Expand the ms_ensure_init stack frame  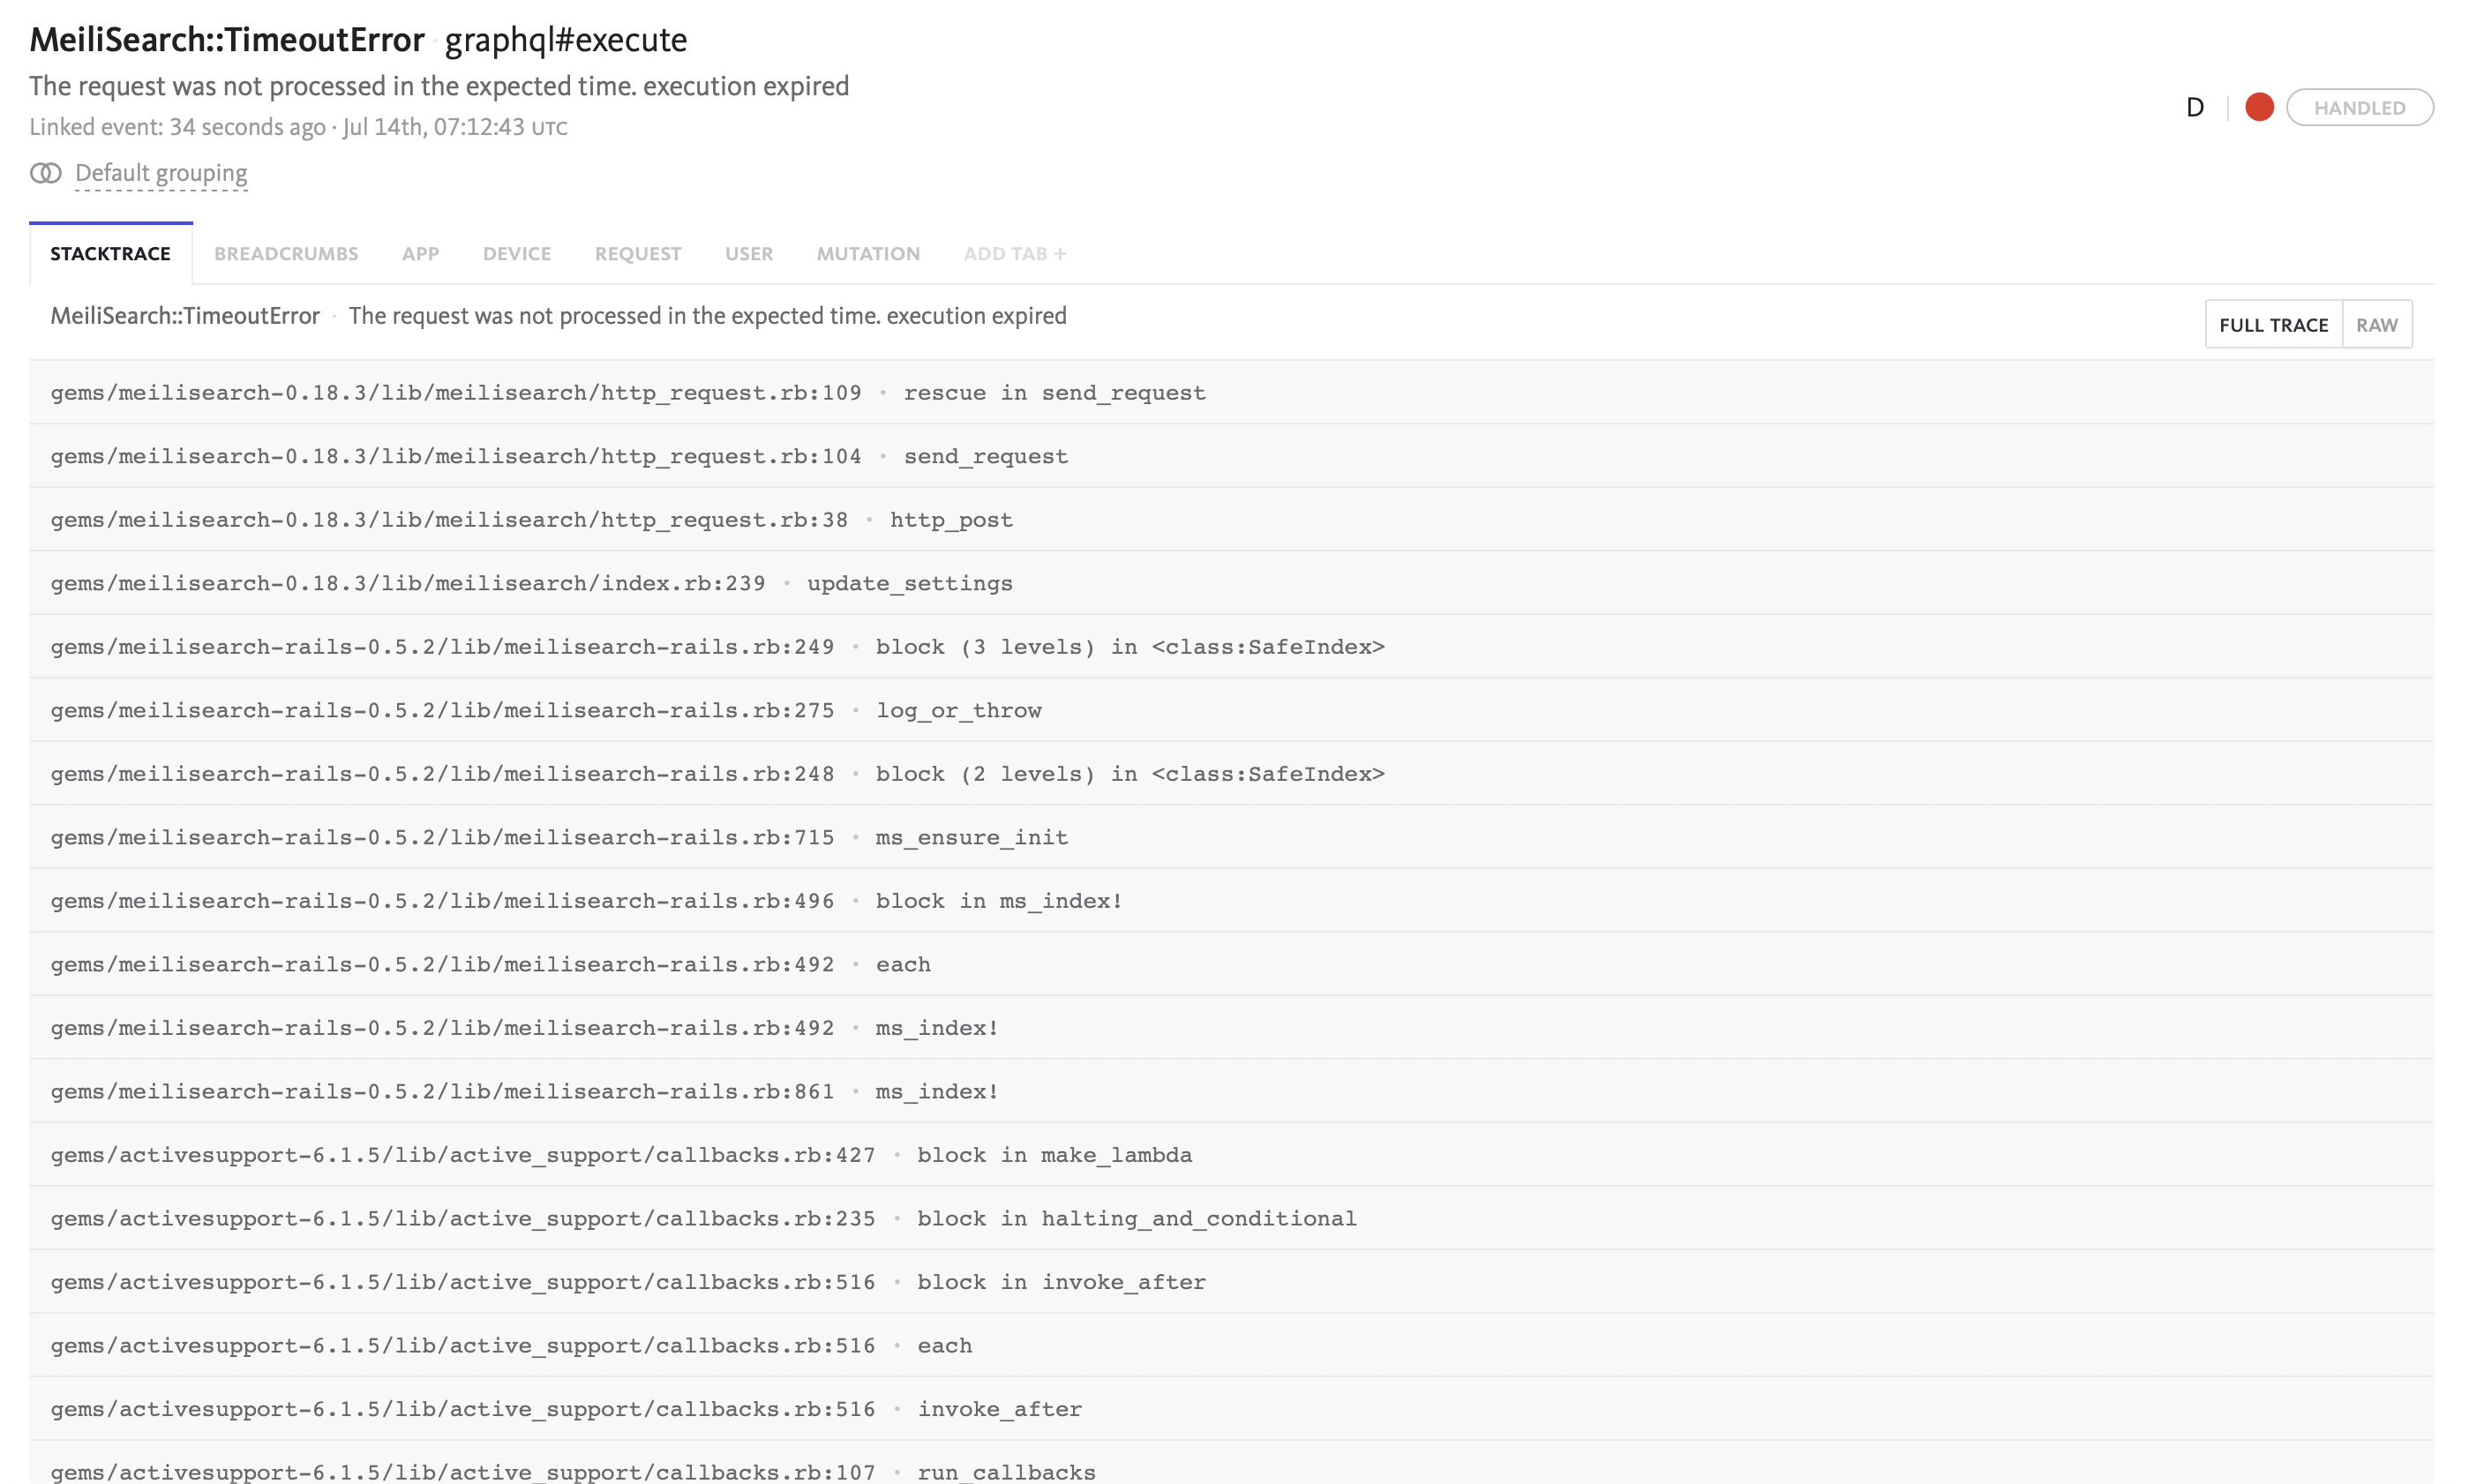[559, 837]
